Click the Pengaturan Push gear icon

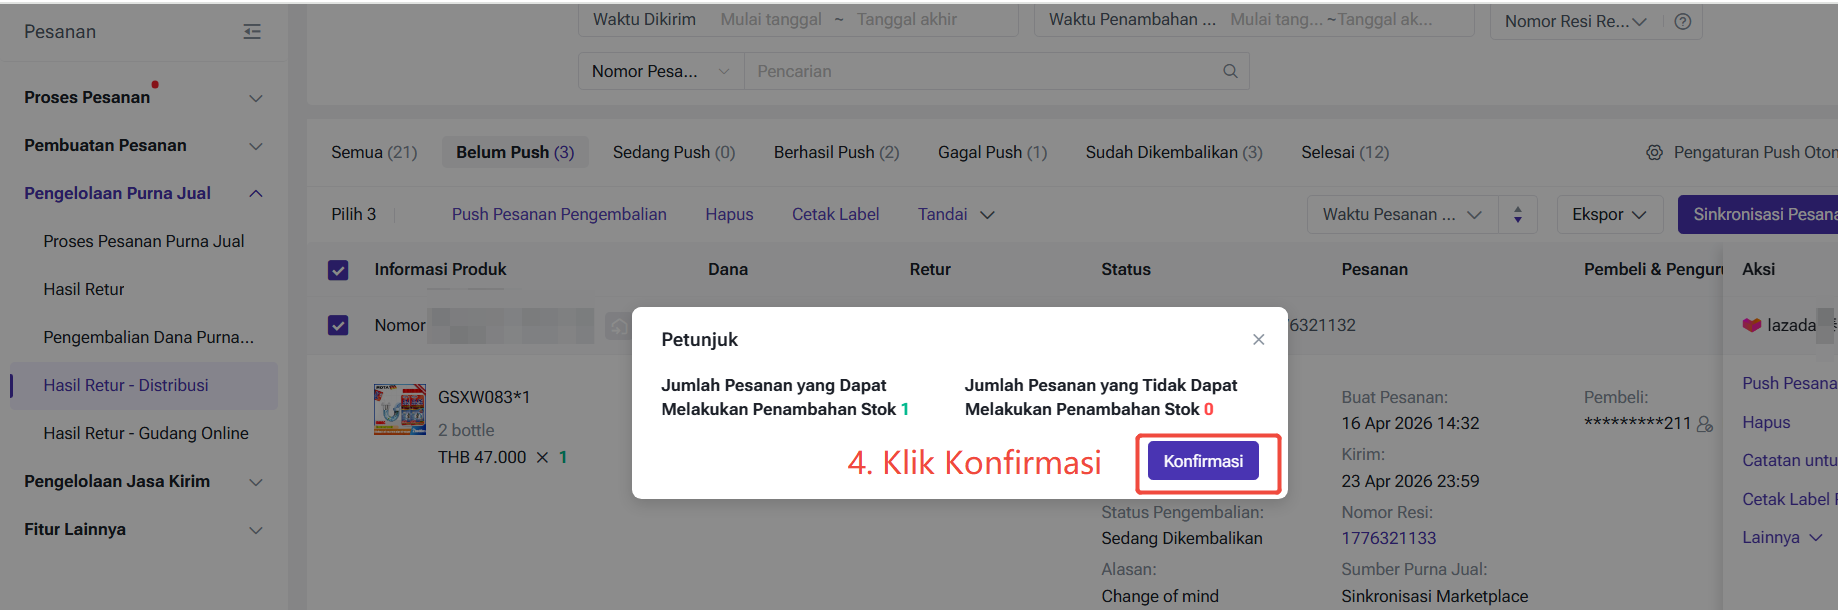tap(1654, 152)
